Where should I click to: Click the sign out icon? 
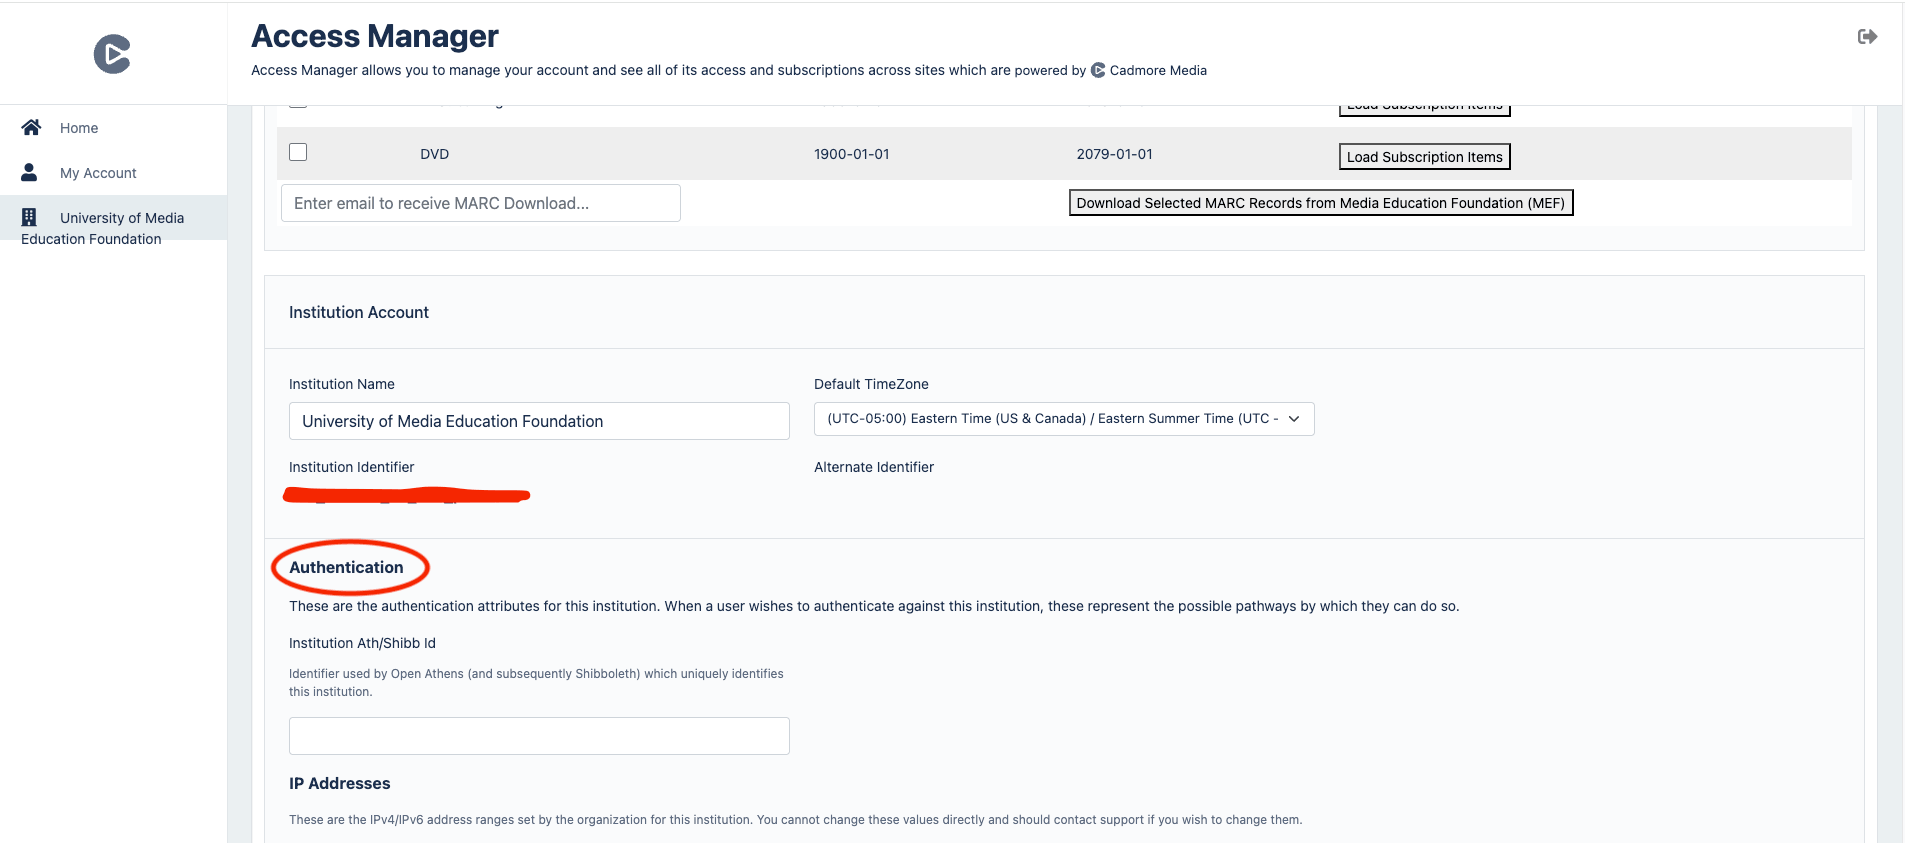click(1867, 37)
